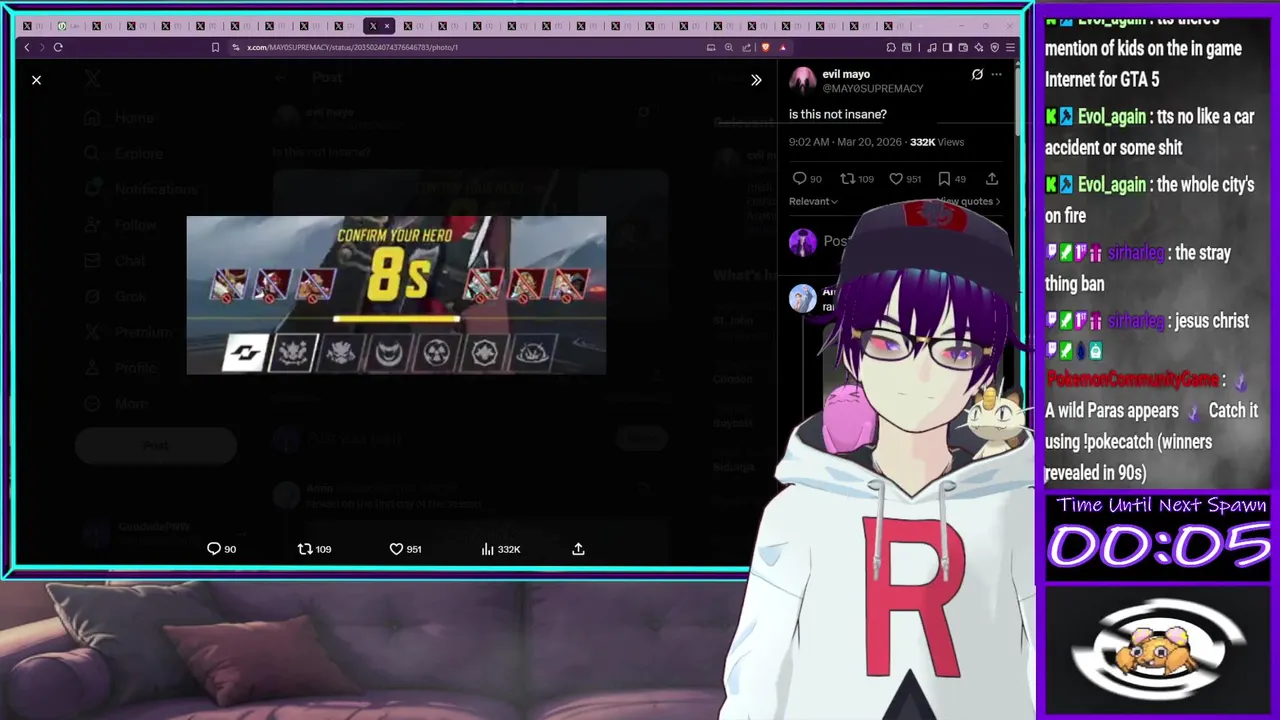
Task: Open the View quotes link
Action: coord(968,201)
